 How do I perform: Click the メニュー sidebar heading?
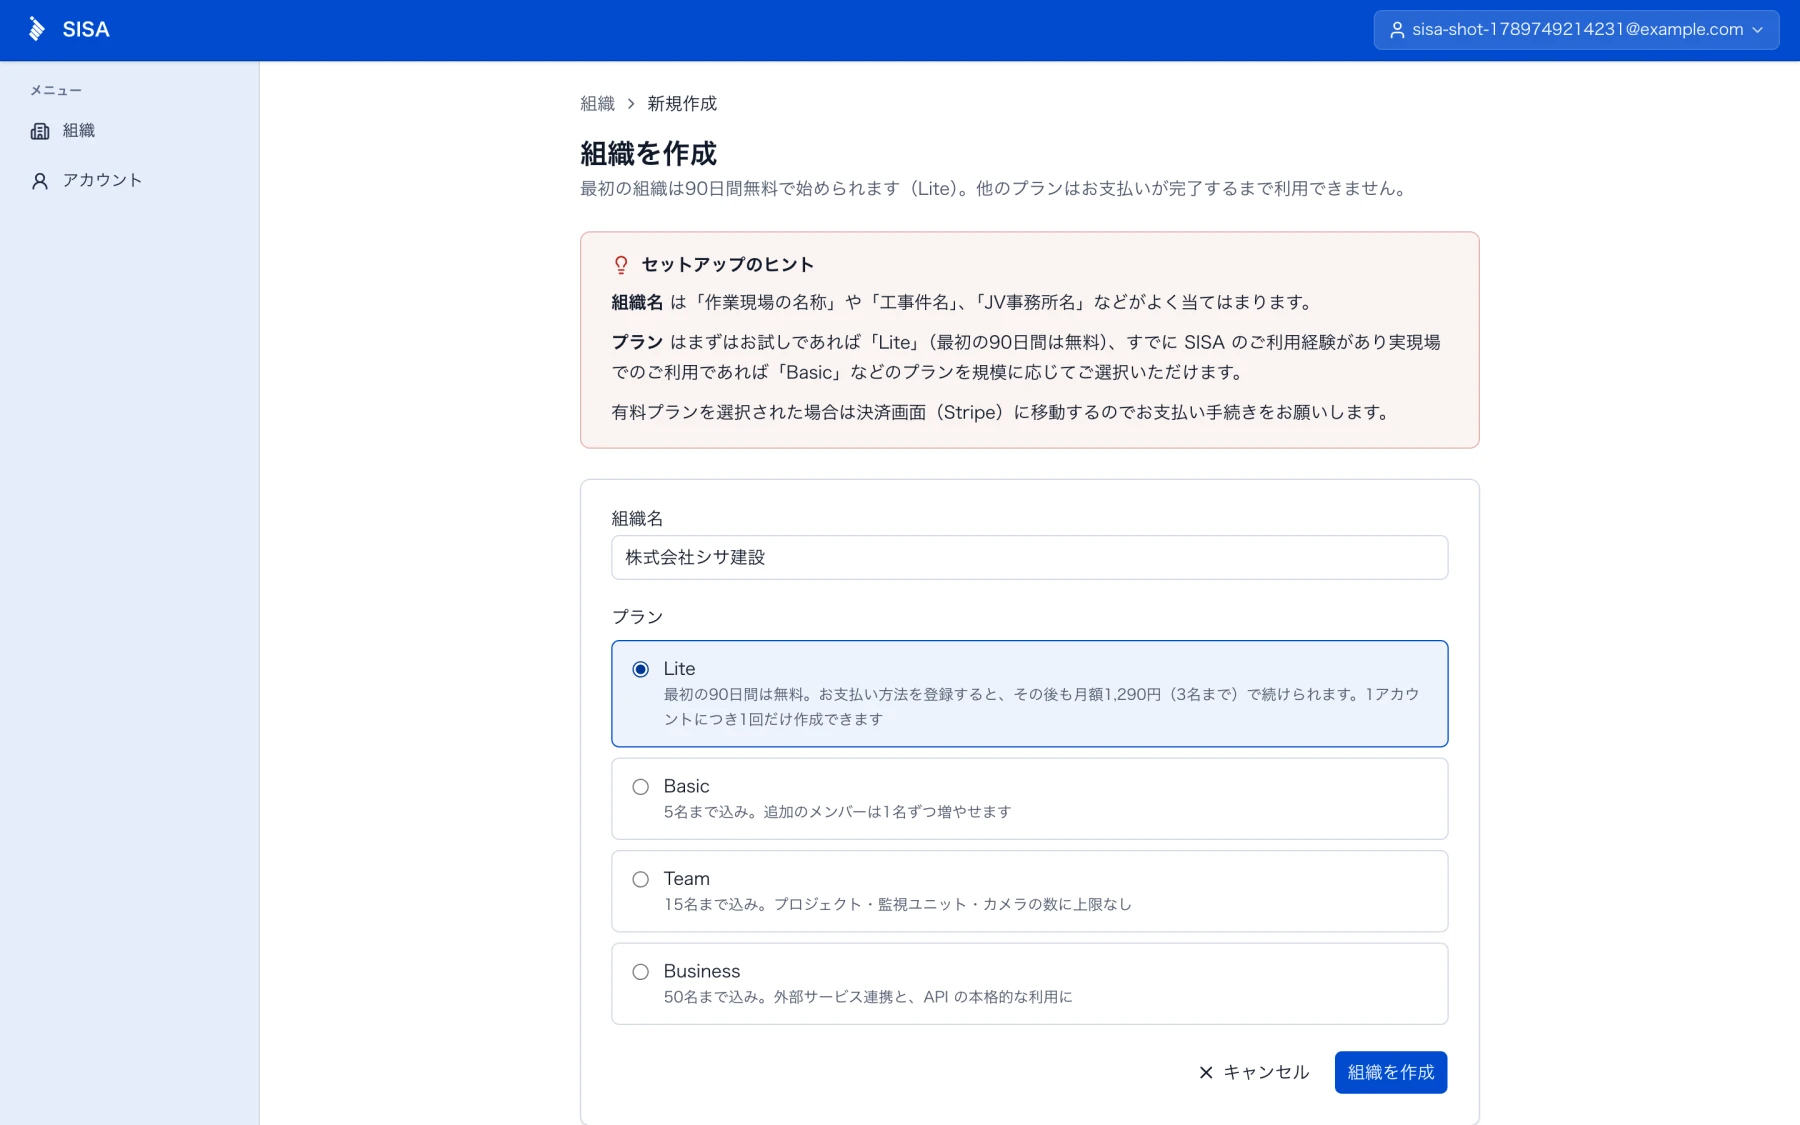click(x=56, y=91)
